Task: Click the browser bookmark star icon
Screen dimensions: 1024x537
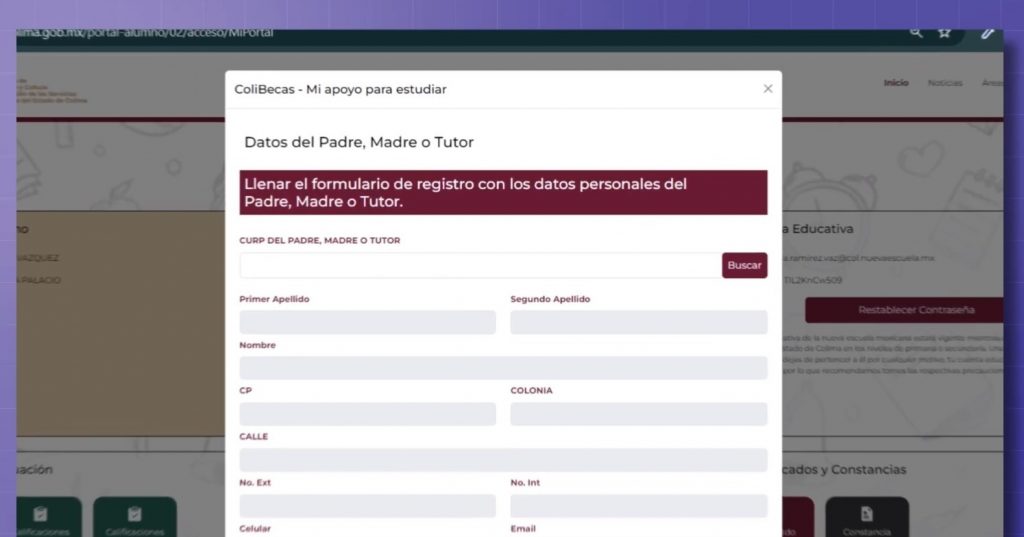Action: 944,33
